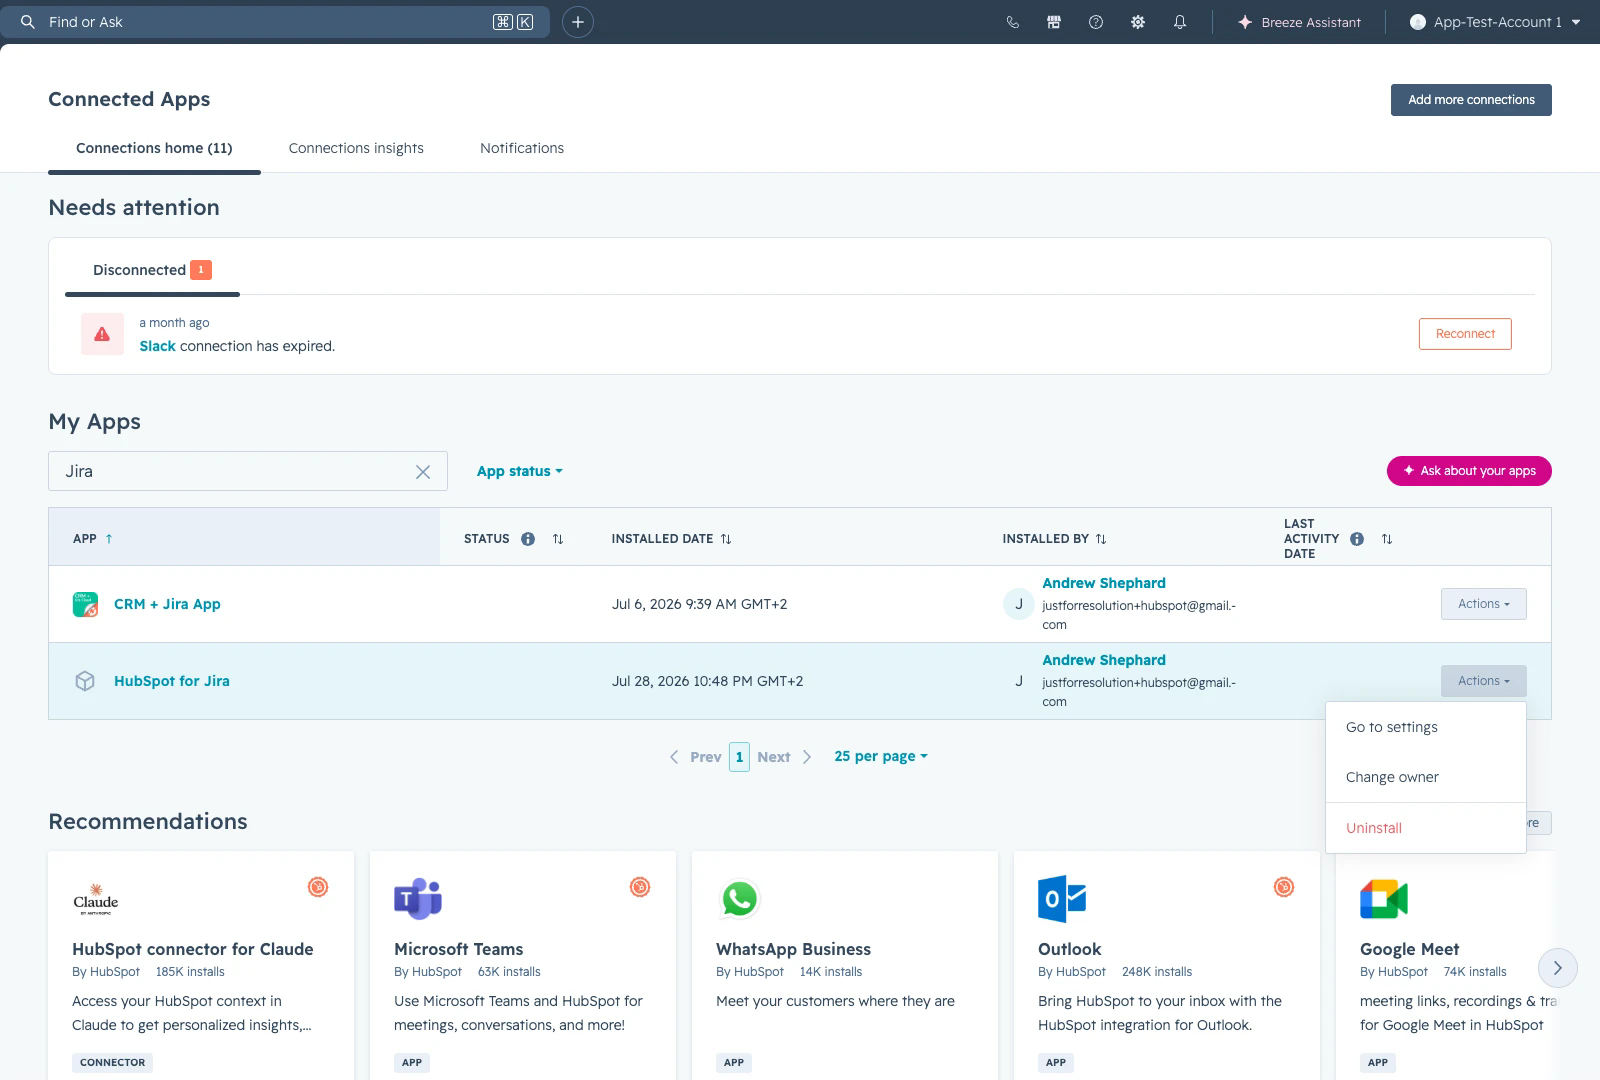The width and height of the screenshot is (1600, 1080).
Task: Click the badge icon on Claude card
Action: pos(318,887)
